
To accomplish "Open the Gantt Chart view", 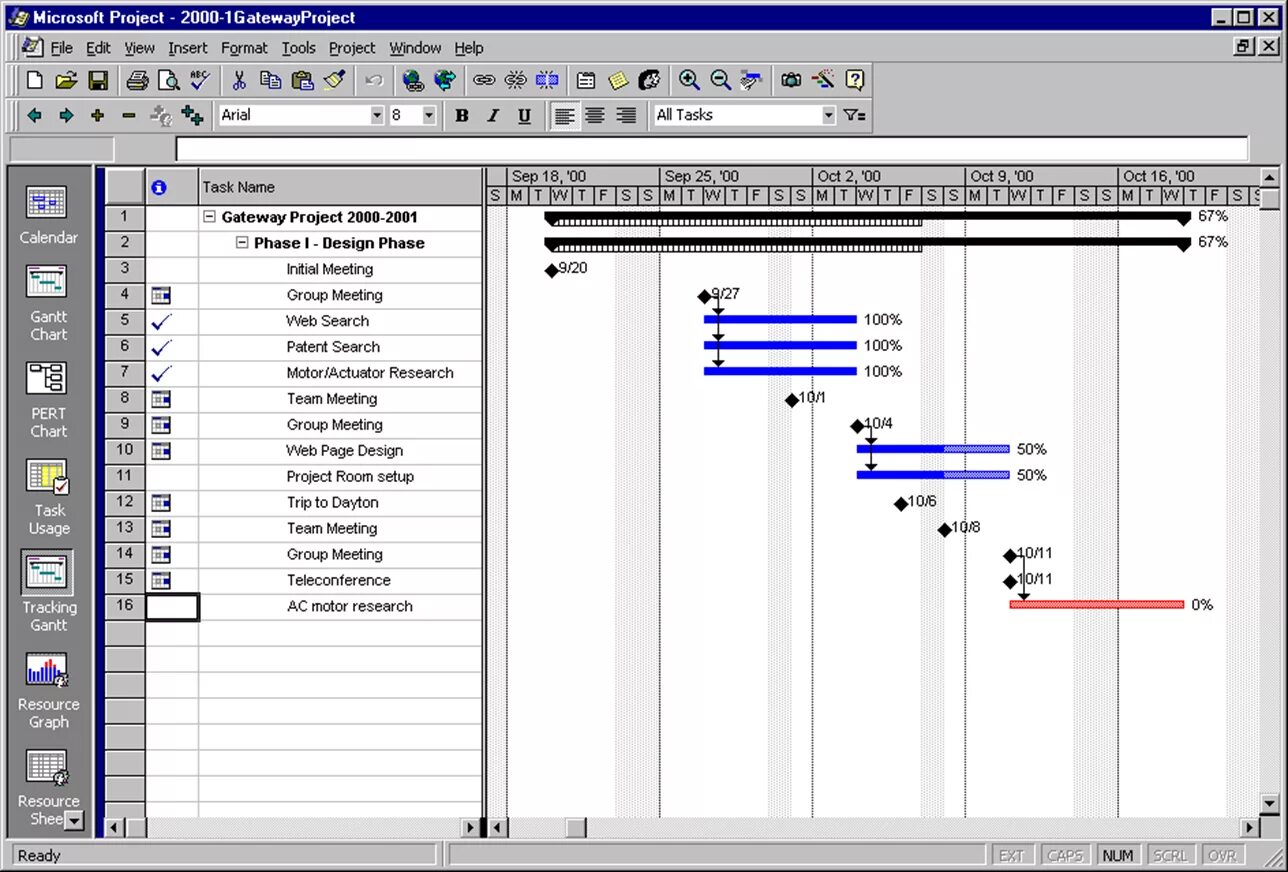I will (x=48, y=303).
